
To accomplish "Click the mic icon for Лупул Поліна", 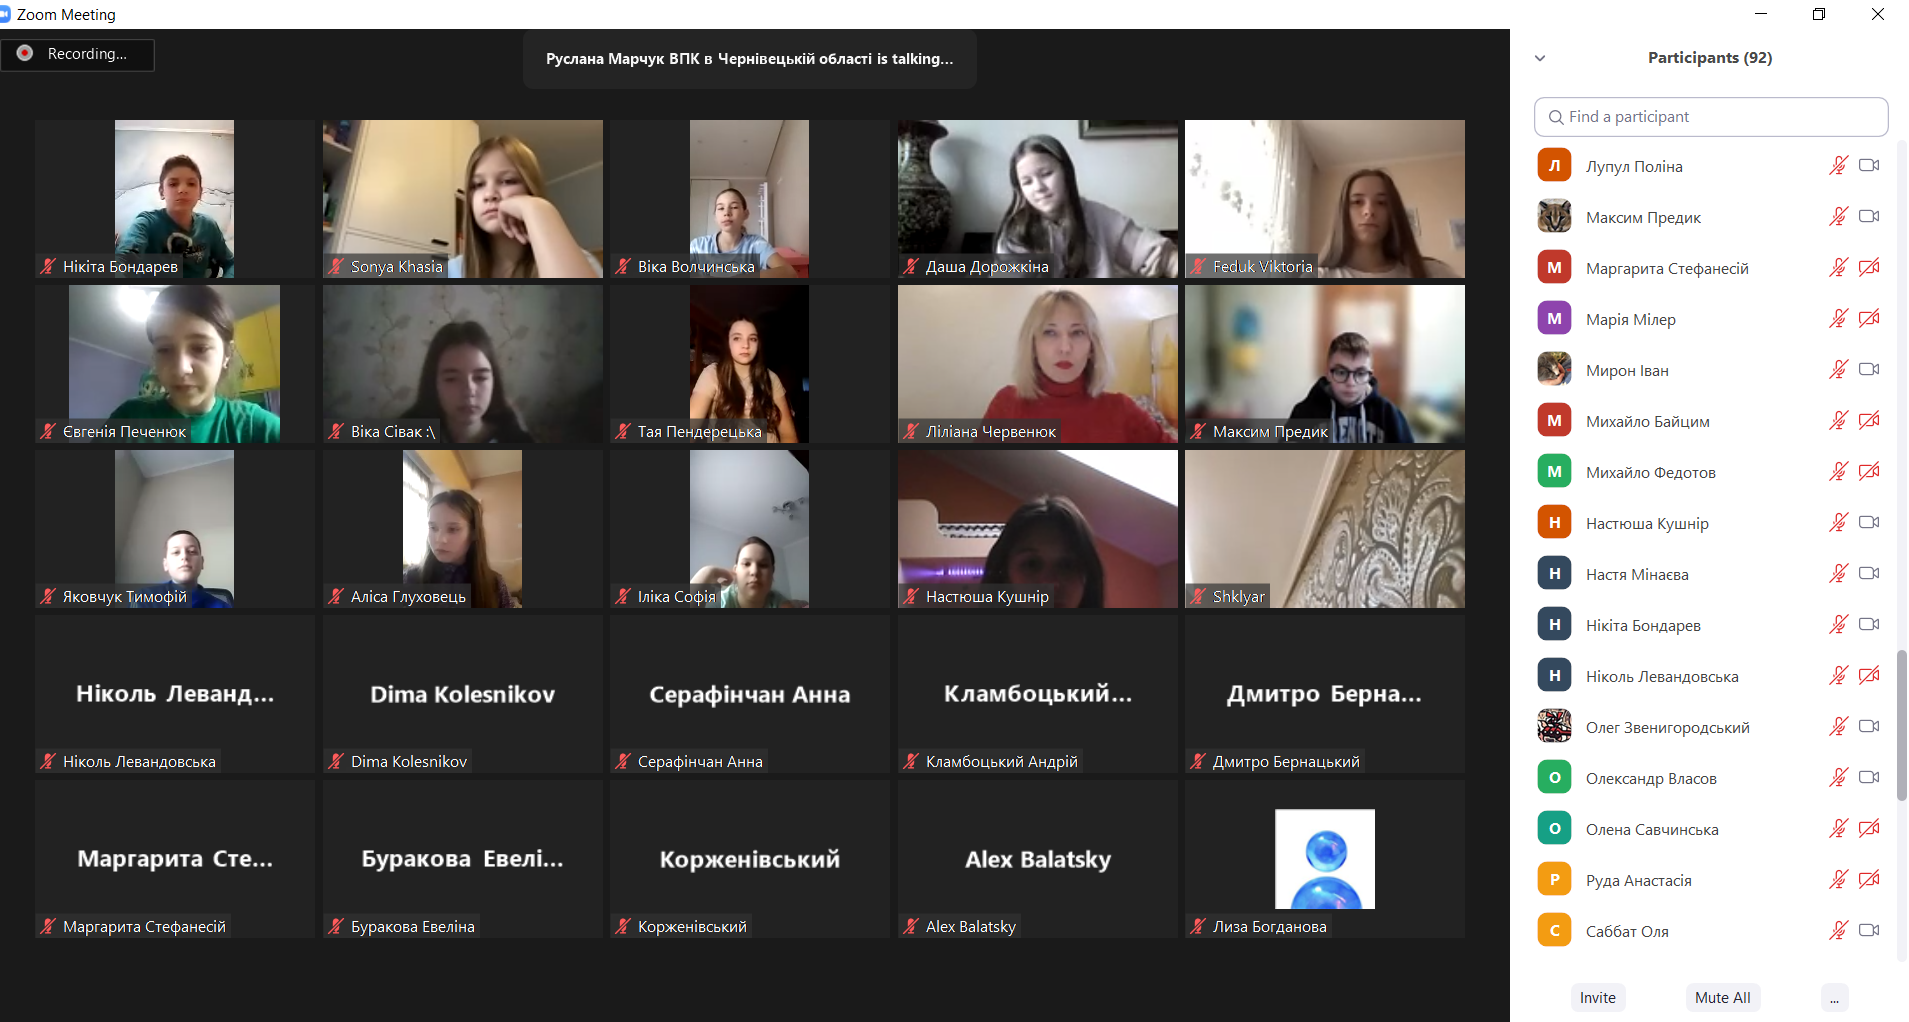I will tap(1838, 166).
